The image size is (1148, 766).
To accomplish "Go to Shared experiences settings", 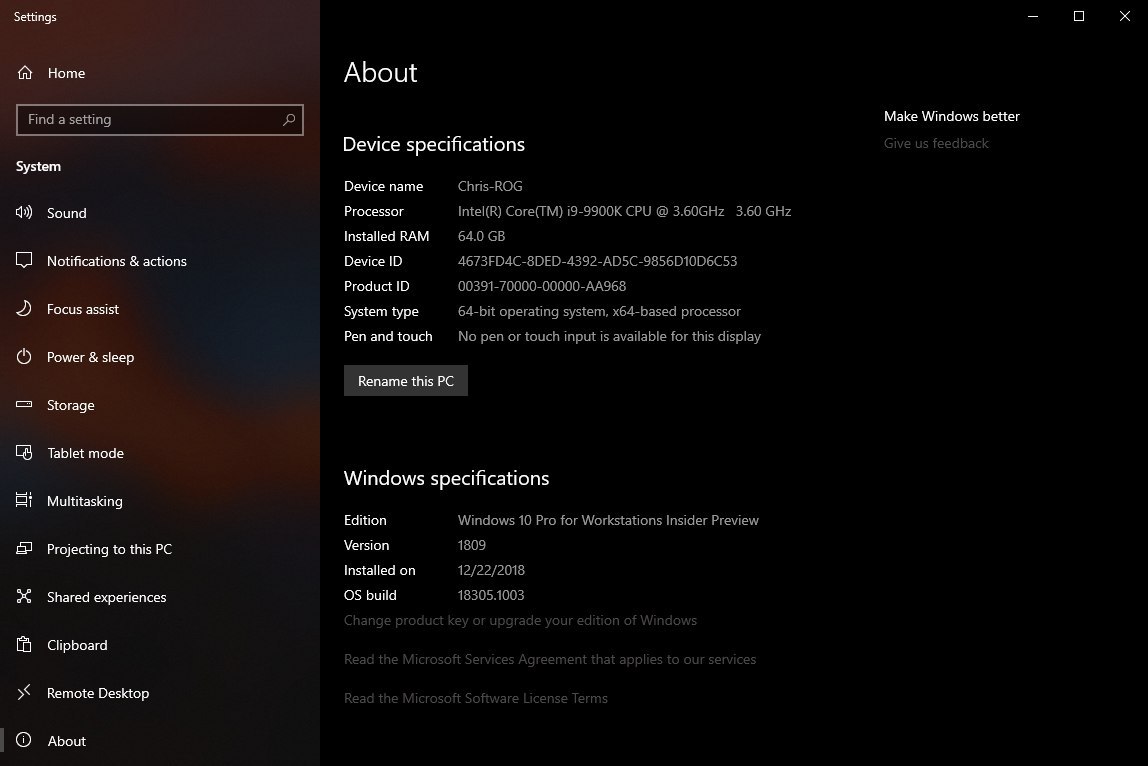I will (x=106, y=597).
